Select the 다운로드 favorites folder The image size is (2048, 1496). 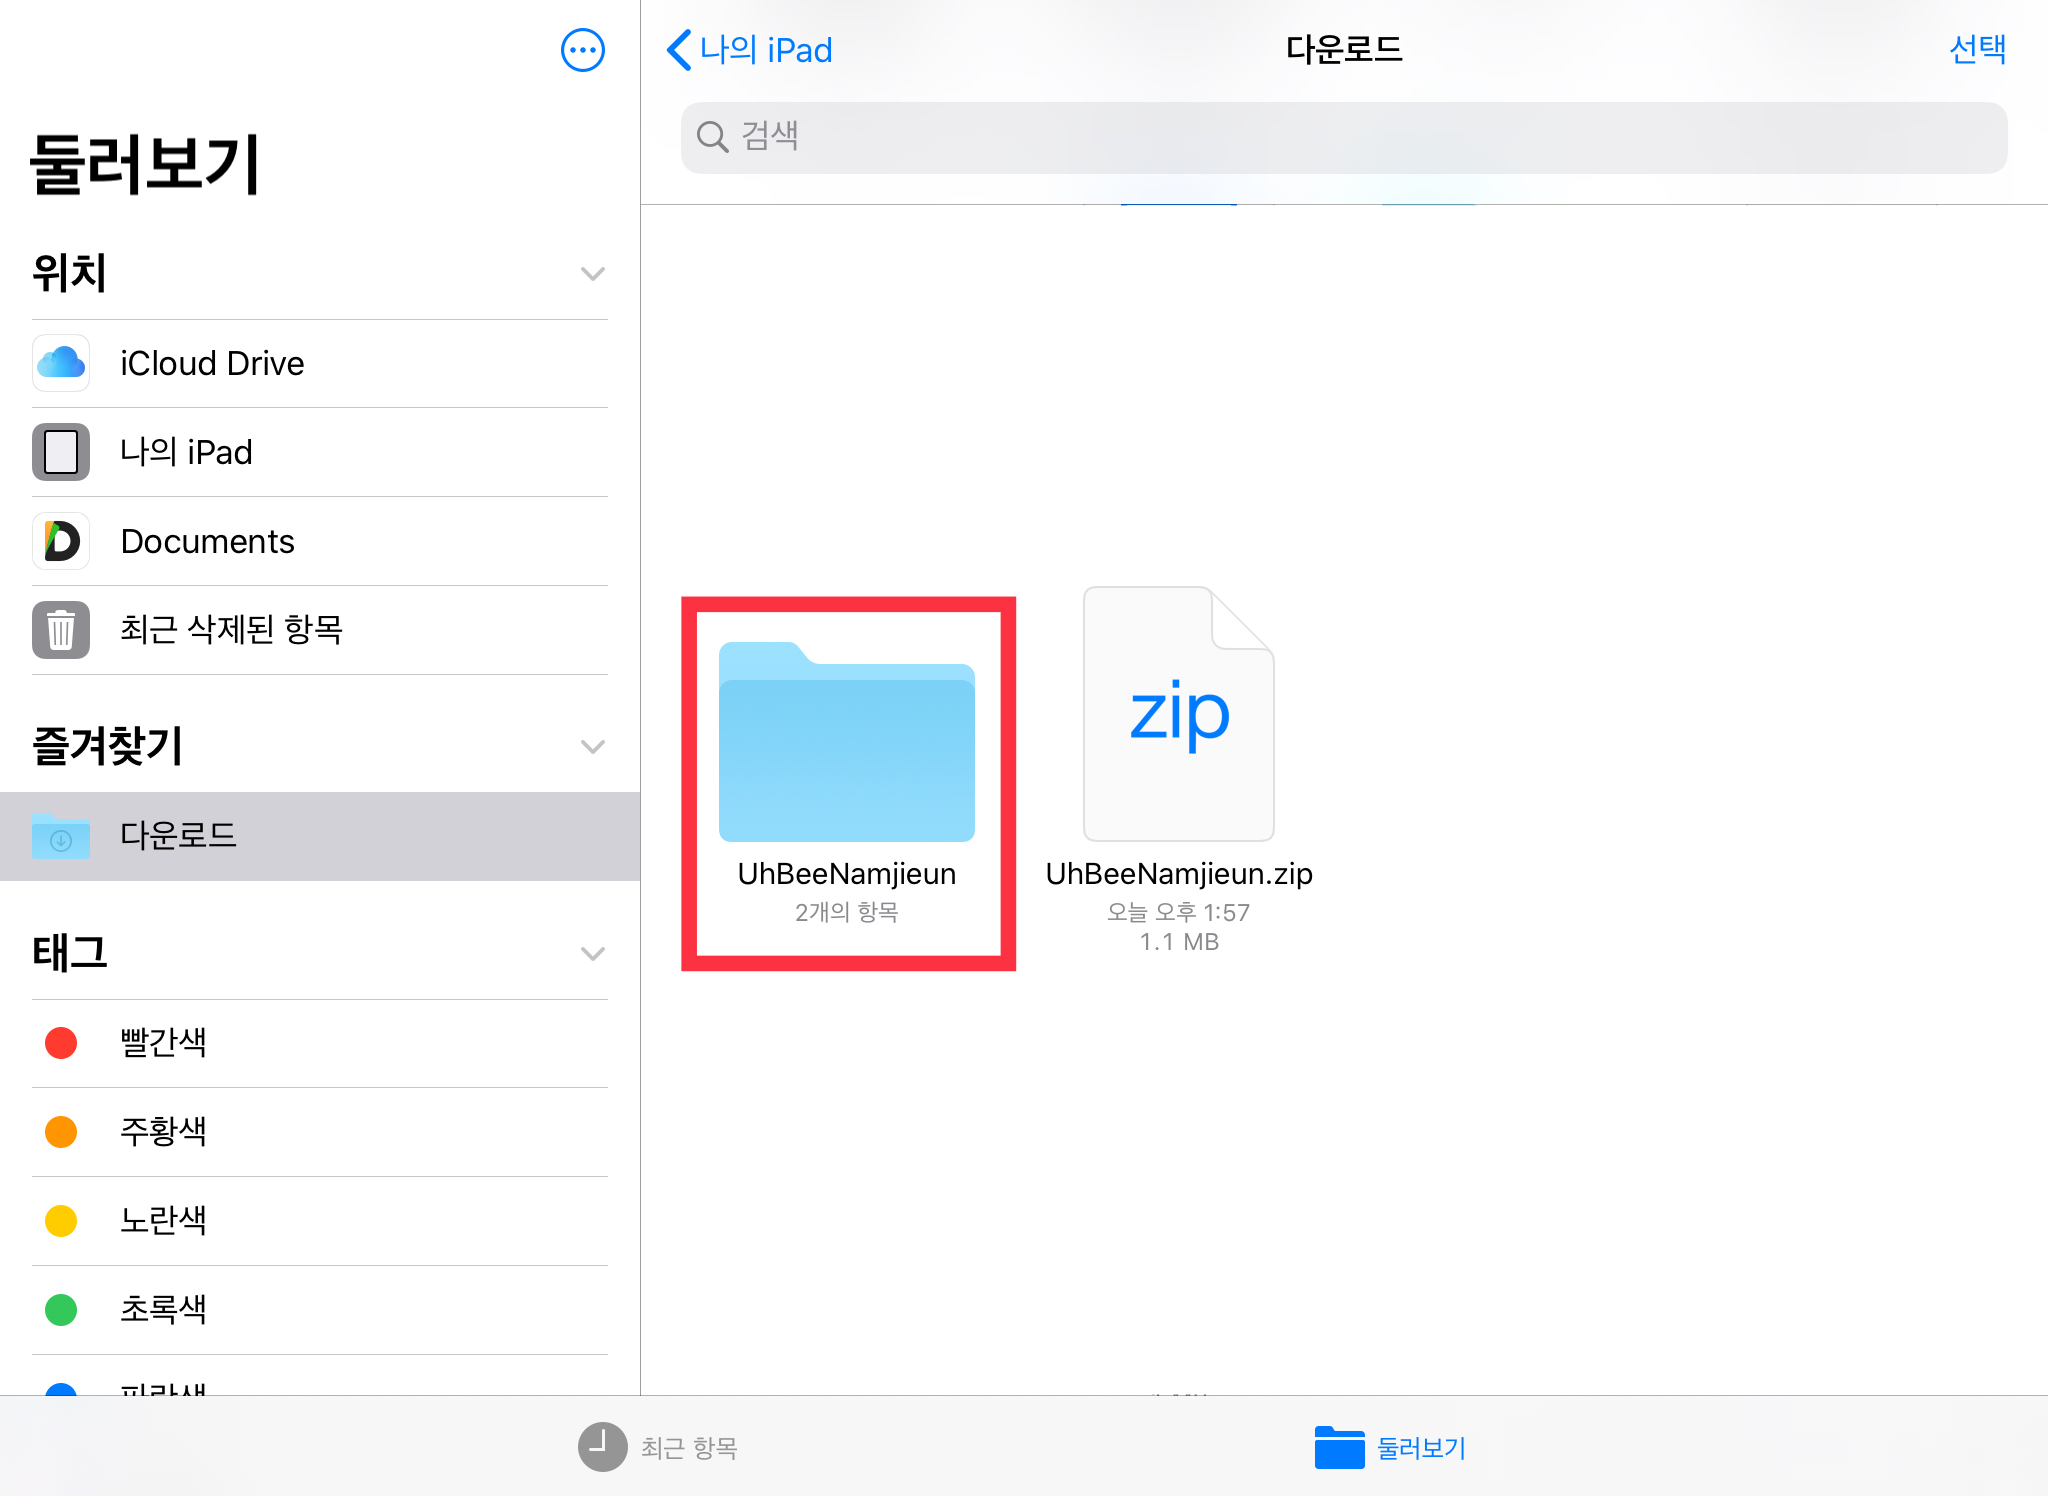[178, 836]
